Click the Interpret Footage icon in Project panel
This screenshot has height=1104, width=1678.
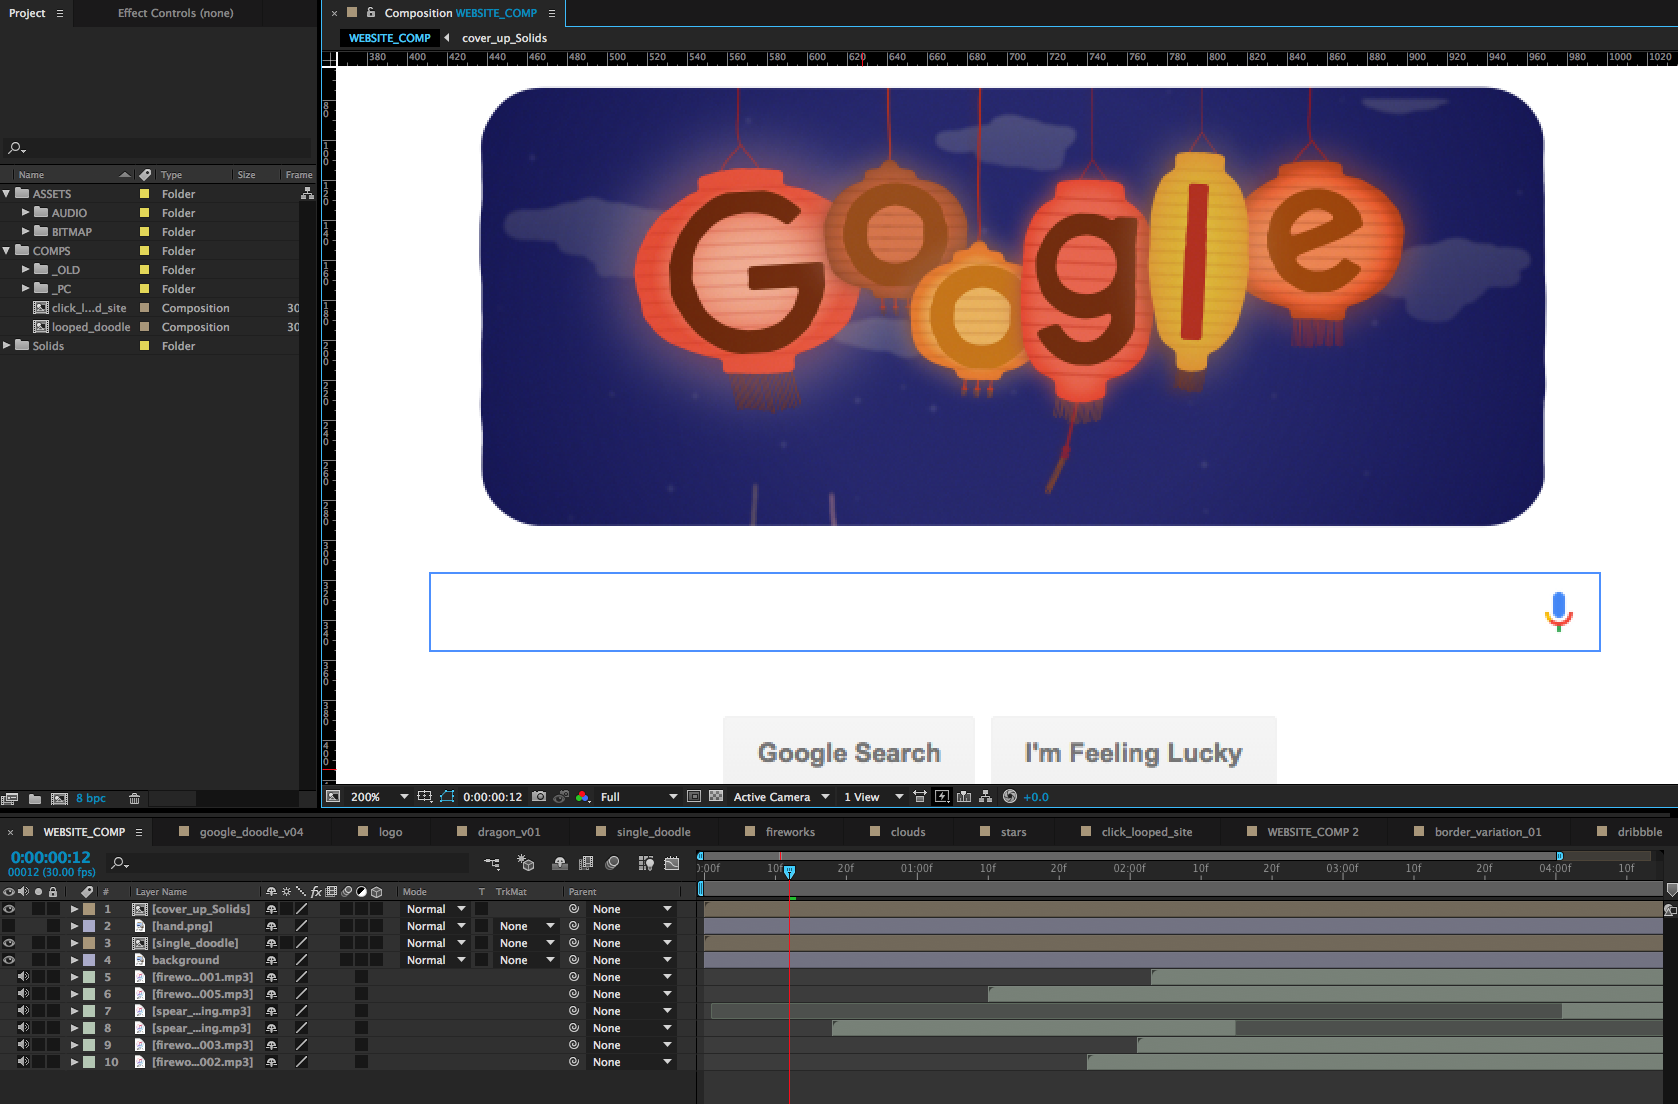point(10,799)
